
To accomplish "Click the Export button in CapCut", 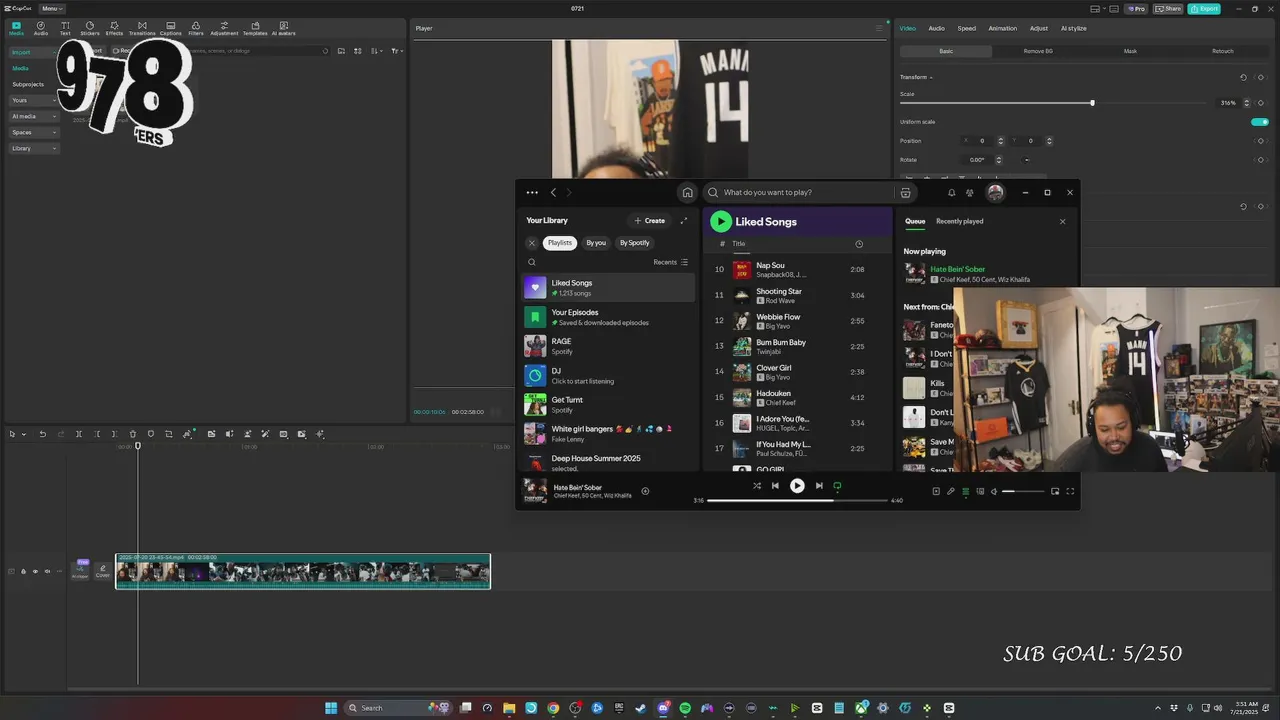I will coord(1204,8).
